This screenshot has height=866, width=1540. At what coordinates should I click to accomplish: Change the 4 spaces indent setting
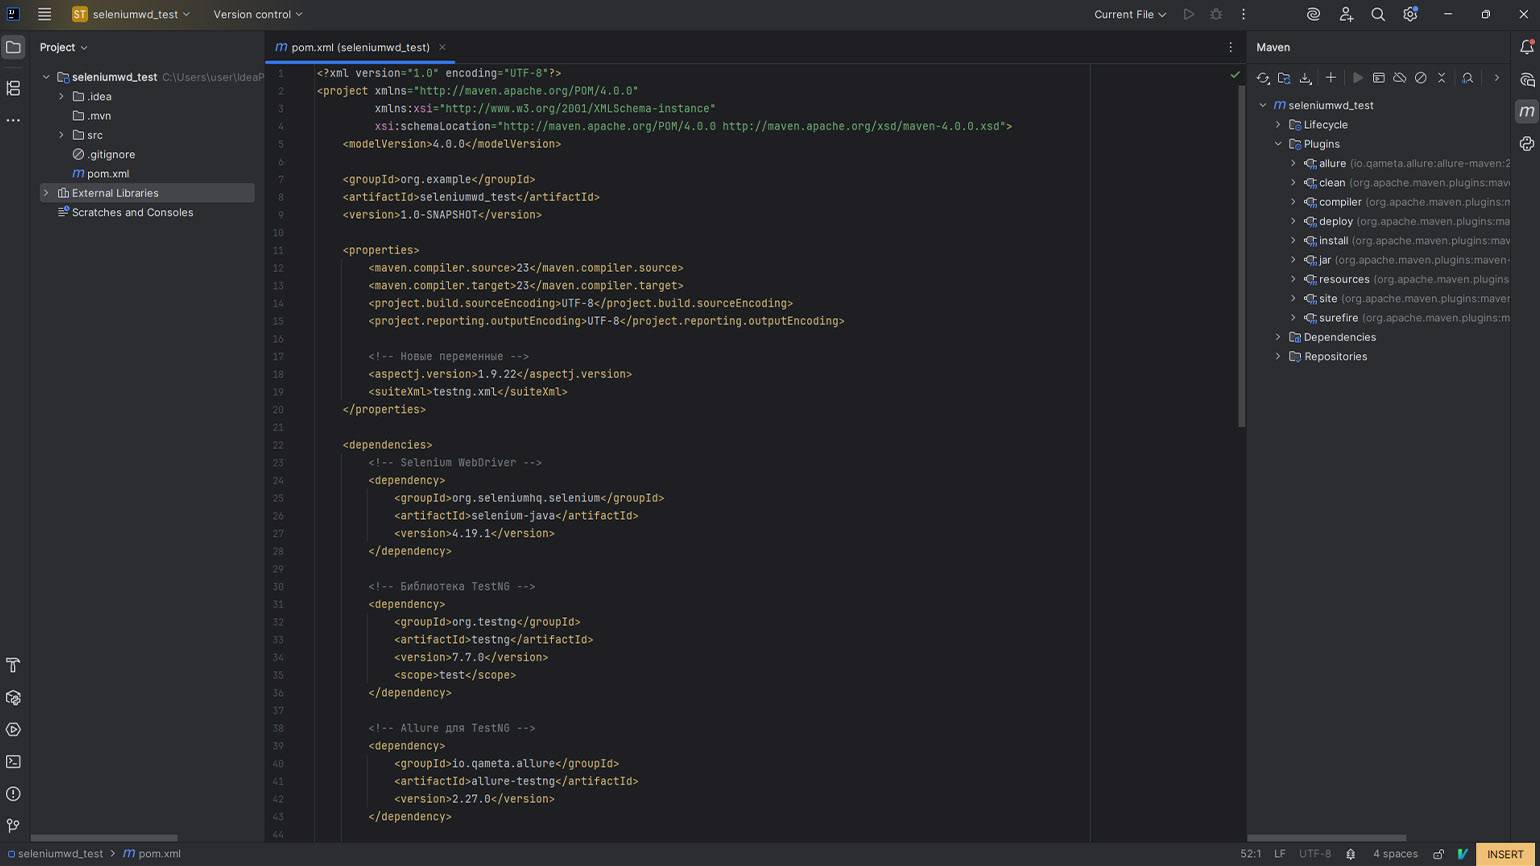click(1395, 854)
